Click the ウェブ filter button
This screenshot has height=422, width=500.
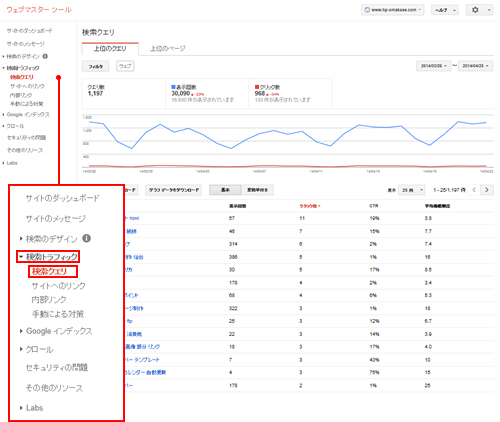125,66
